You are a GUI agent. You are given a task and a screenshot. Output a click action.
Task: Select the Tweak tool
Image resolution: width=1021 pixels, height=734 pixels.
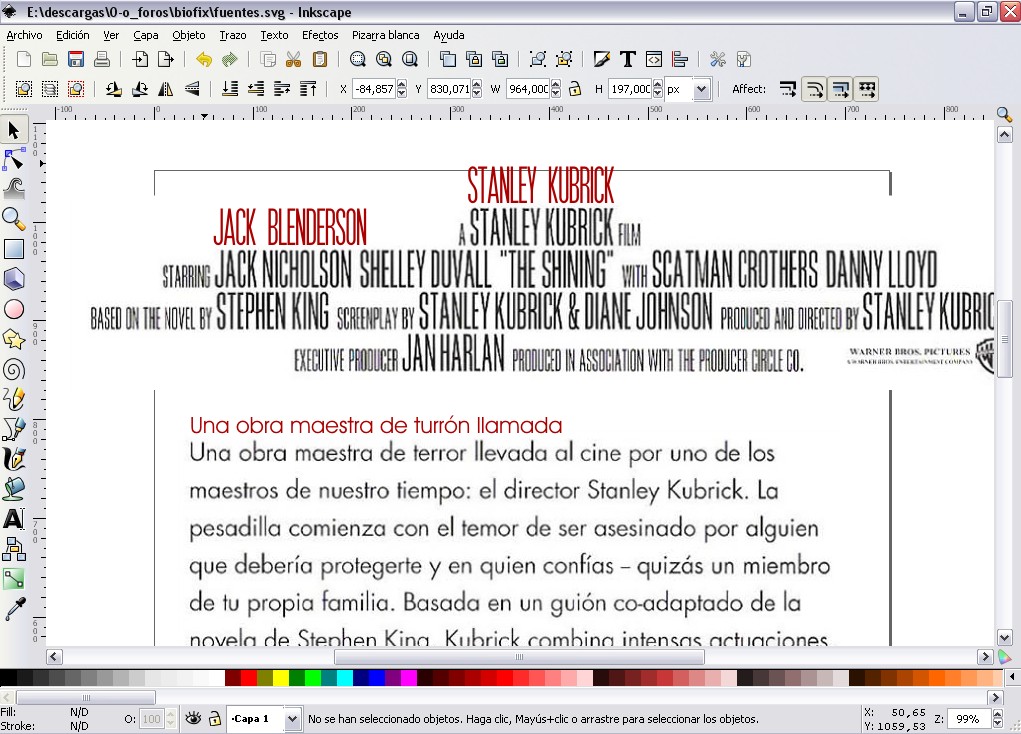[x=14, y=189]
